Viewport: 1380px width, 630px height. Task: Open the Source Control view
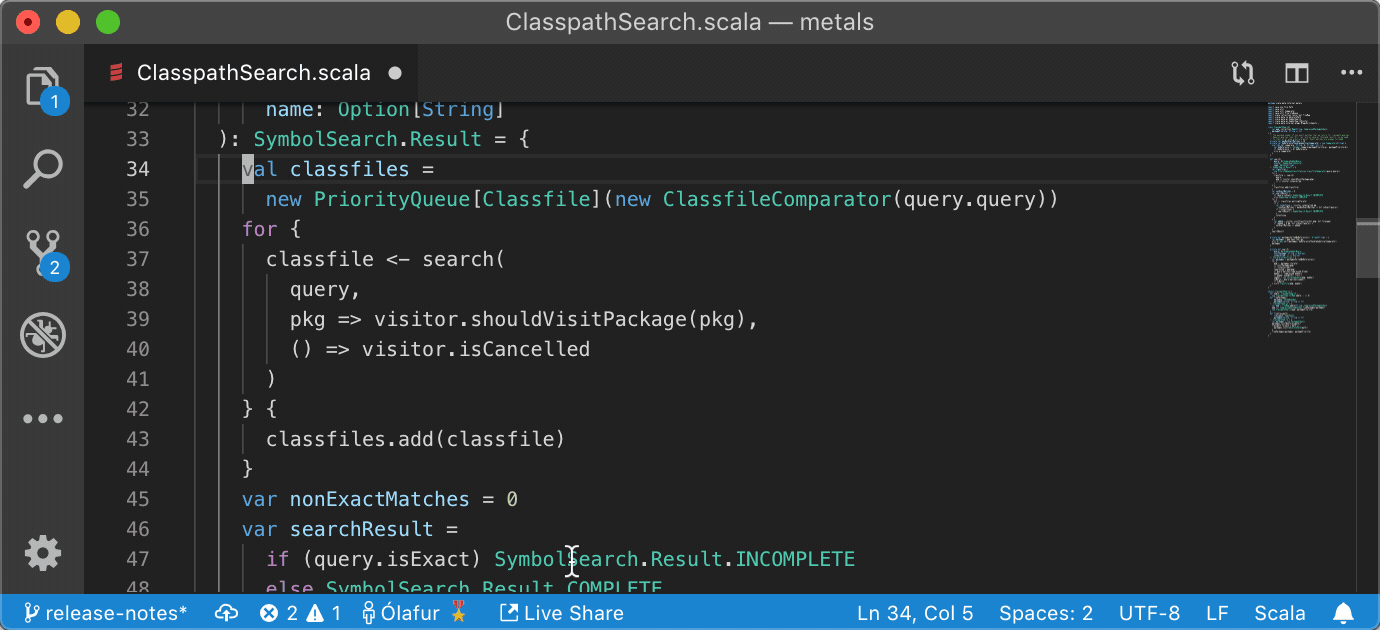43,252
